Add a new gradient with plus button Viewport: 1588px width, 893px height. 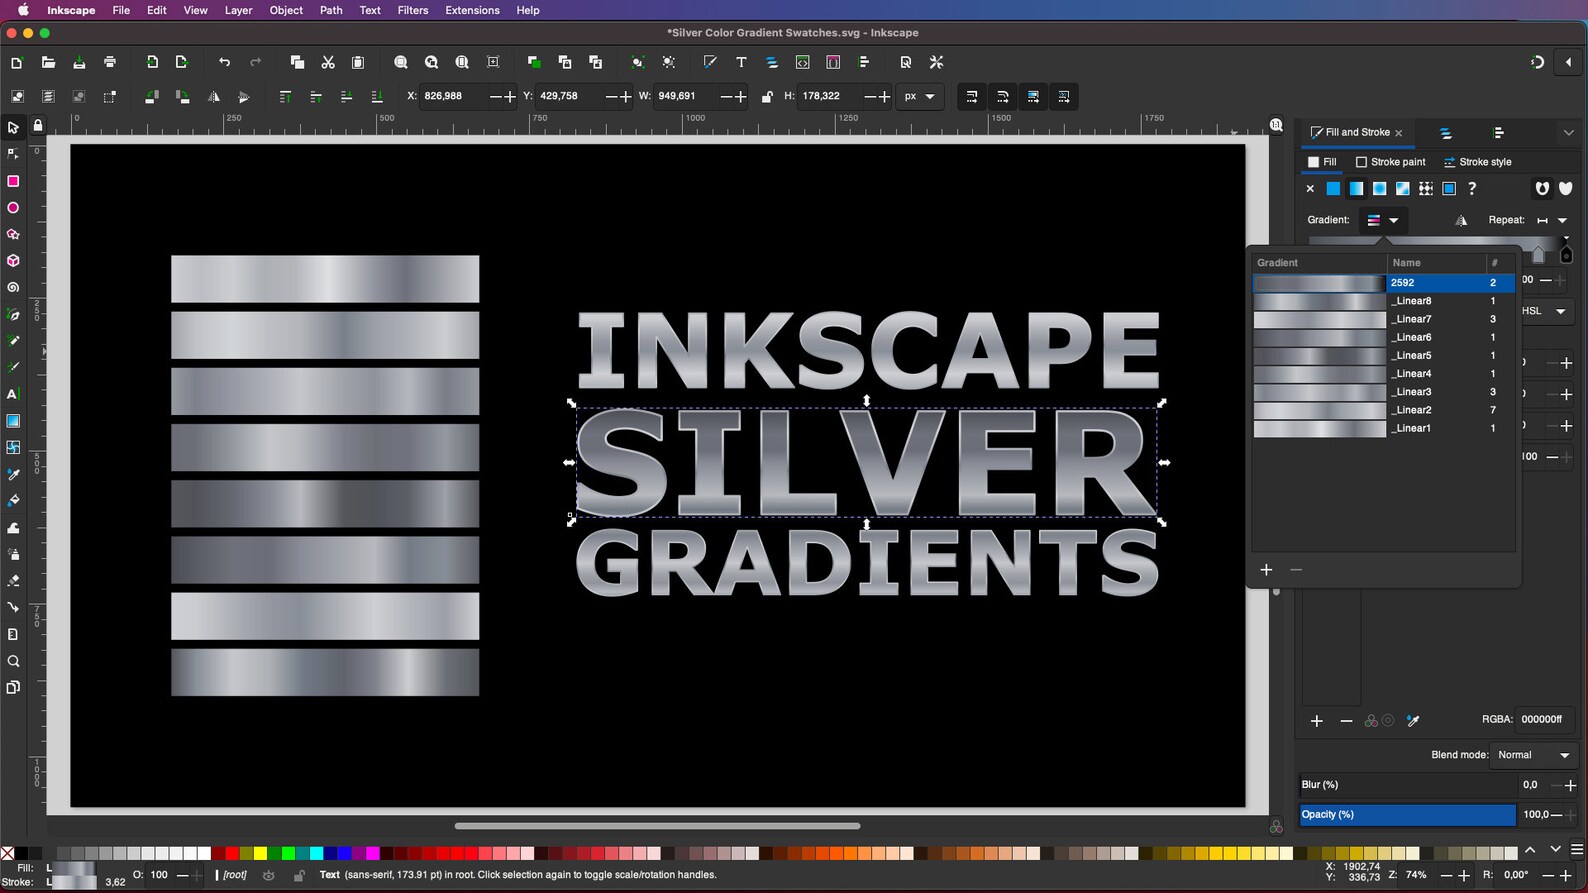[x=1266, y=569]
